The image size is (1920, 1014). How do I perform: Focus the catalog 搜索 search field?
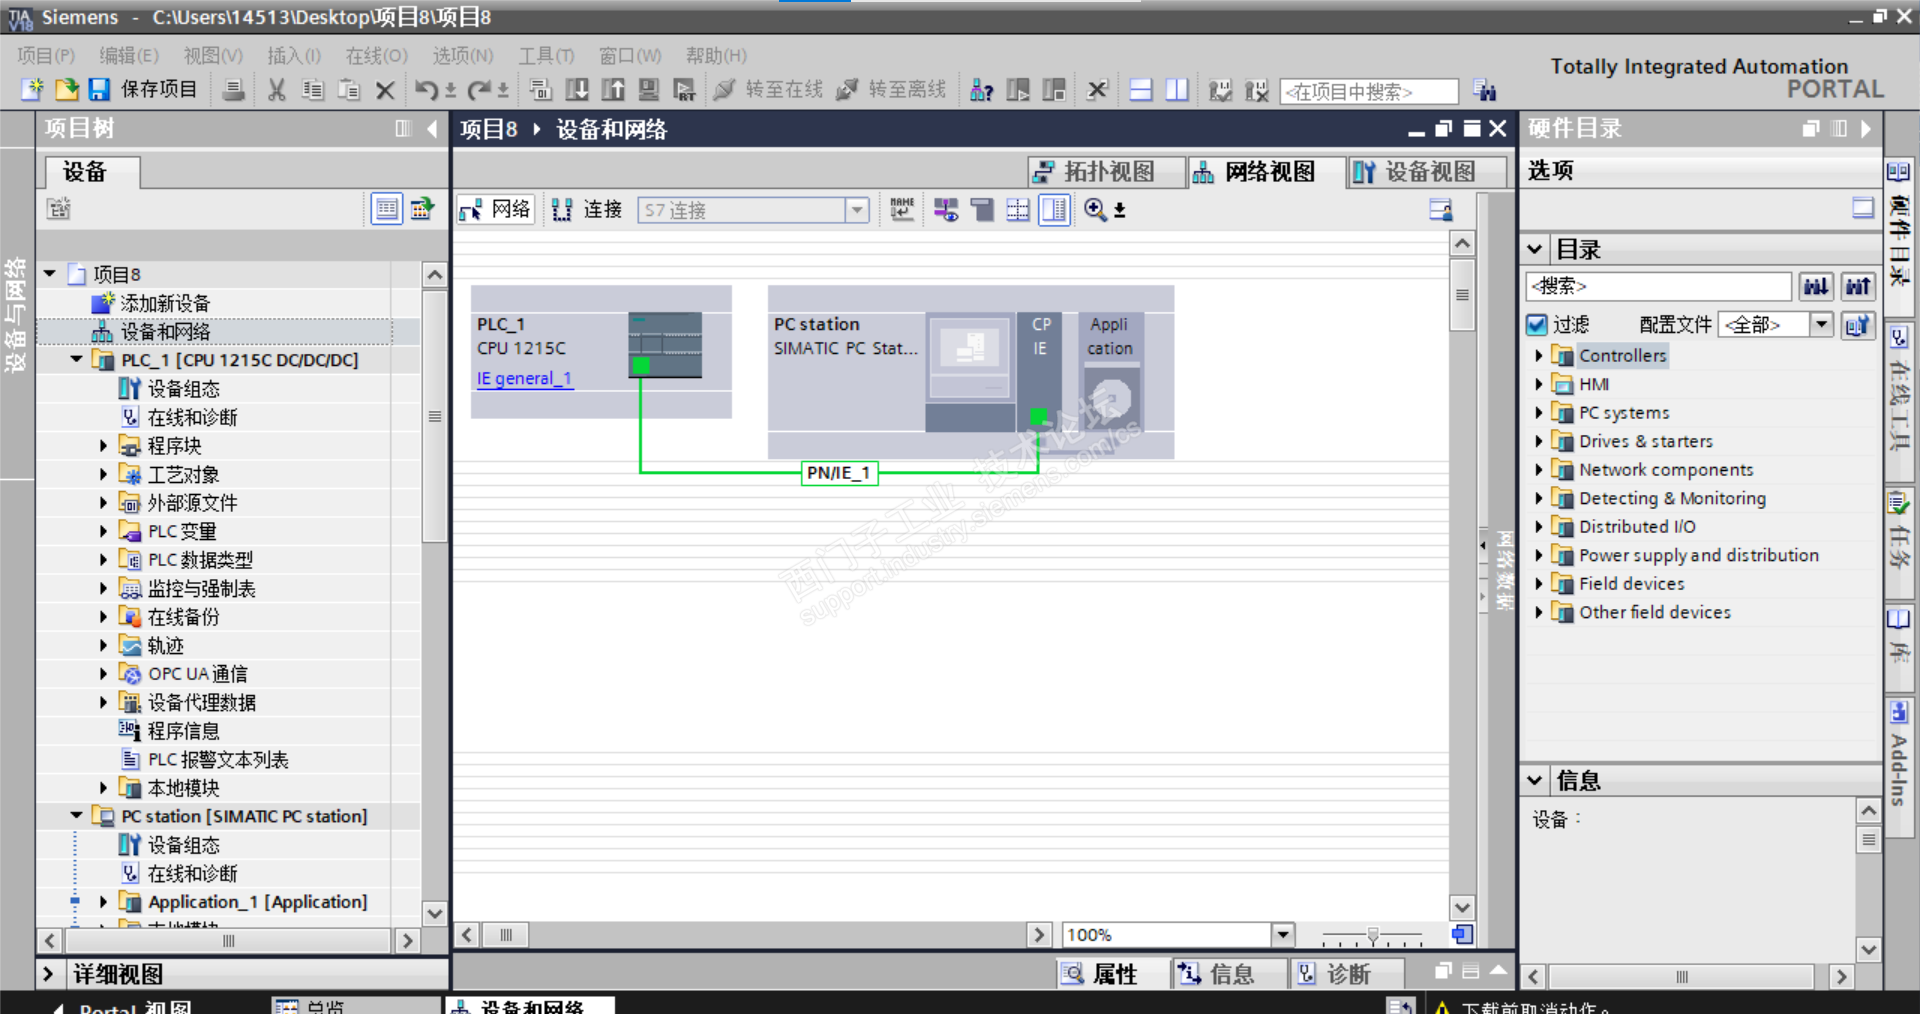coord(1658,287)
